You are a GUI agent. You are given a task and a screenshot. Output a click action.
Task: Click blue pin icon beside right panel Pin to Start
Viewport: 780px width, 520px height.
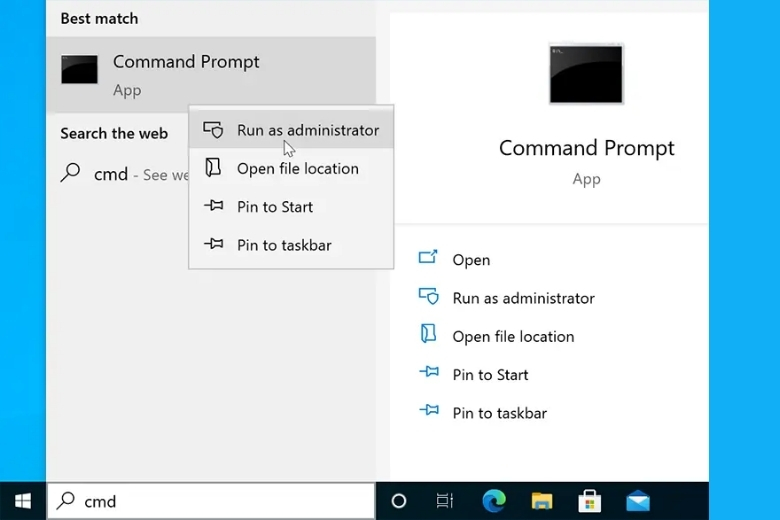(x=429, y=372)
